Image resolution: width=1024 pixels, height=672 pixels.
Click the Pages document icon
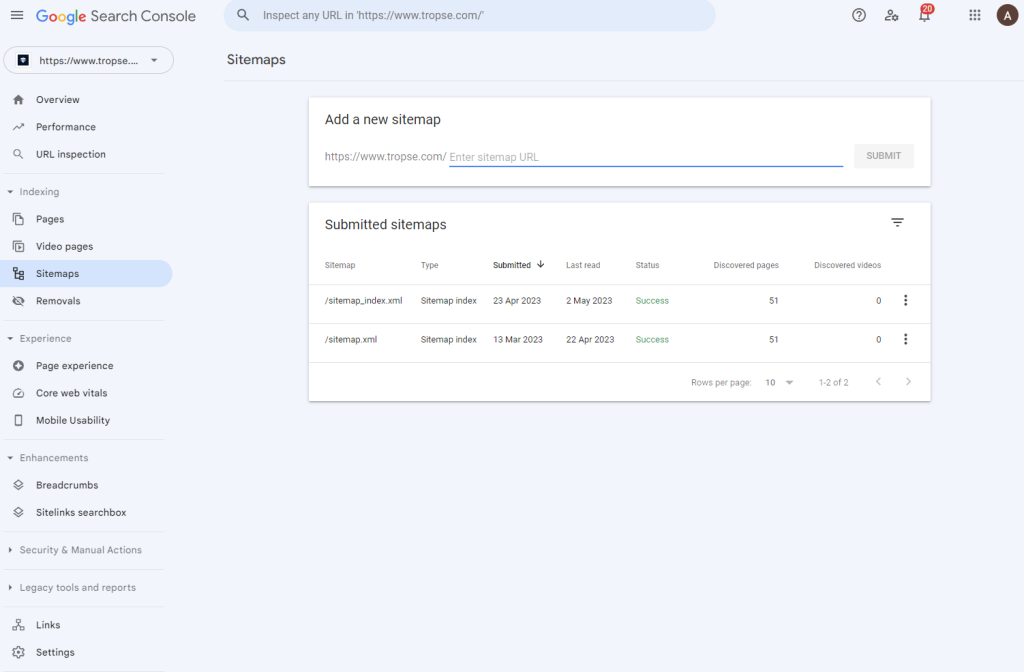18,219
